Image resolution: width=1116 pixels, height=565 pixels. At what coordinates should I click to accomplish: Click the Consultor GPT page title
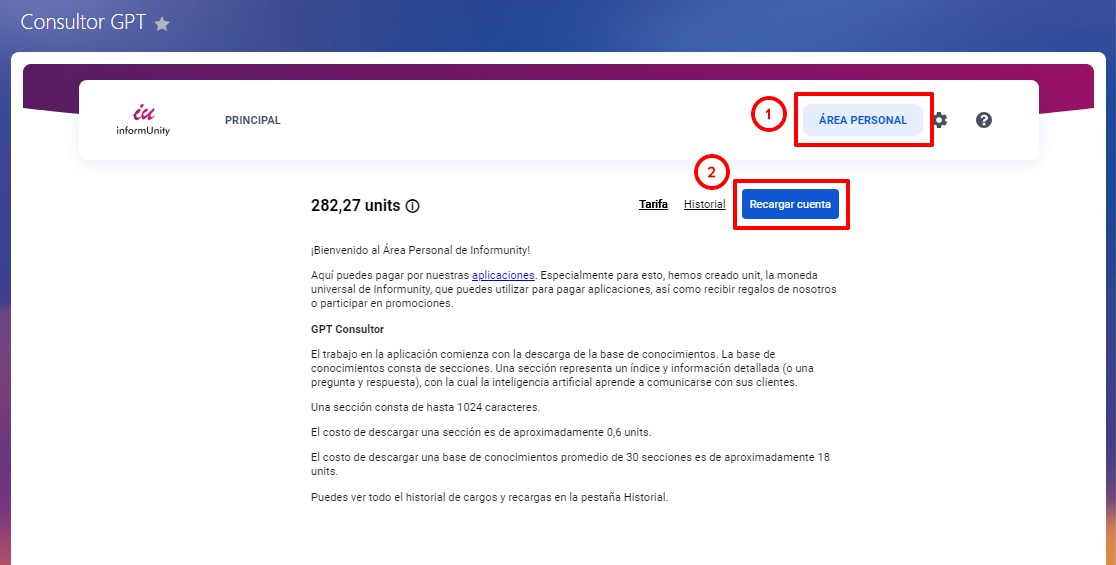click(83, 22)
